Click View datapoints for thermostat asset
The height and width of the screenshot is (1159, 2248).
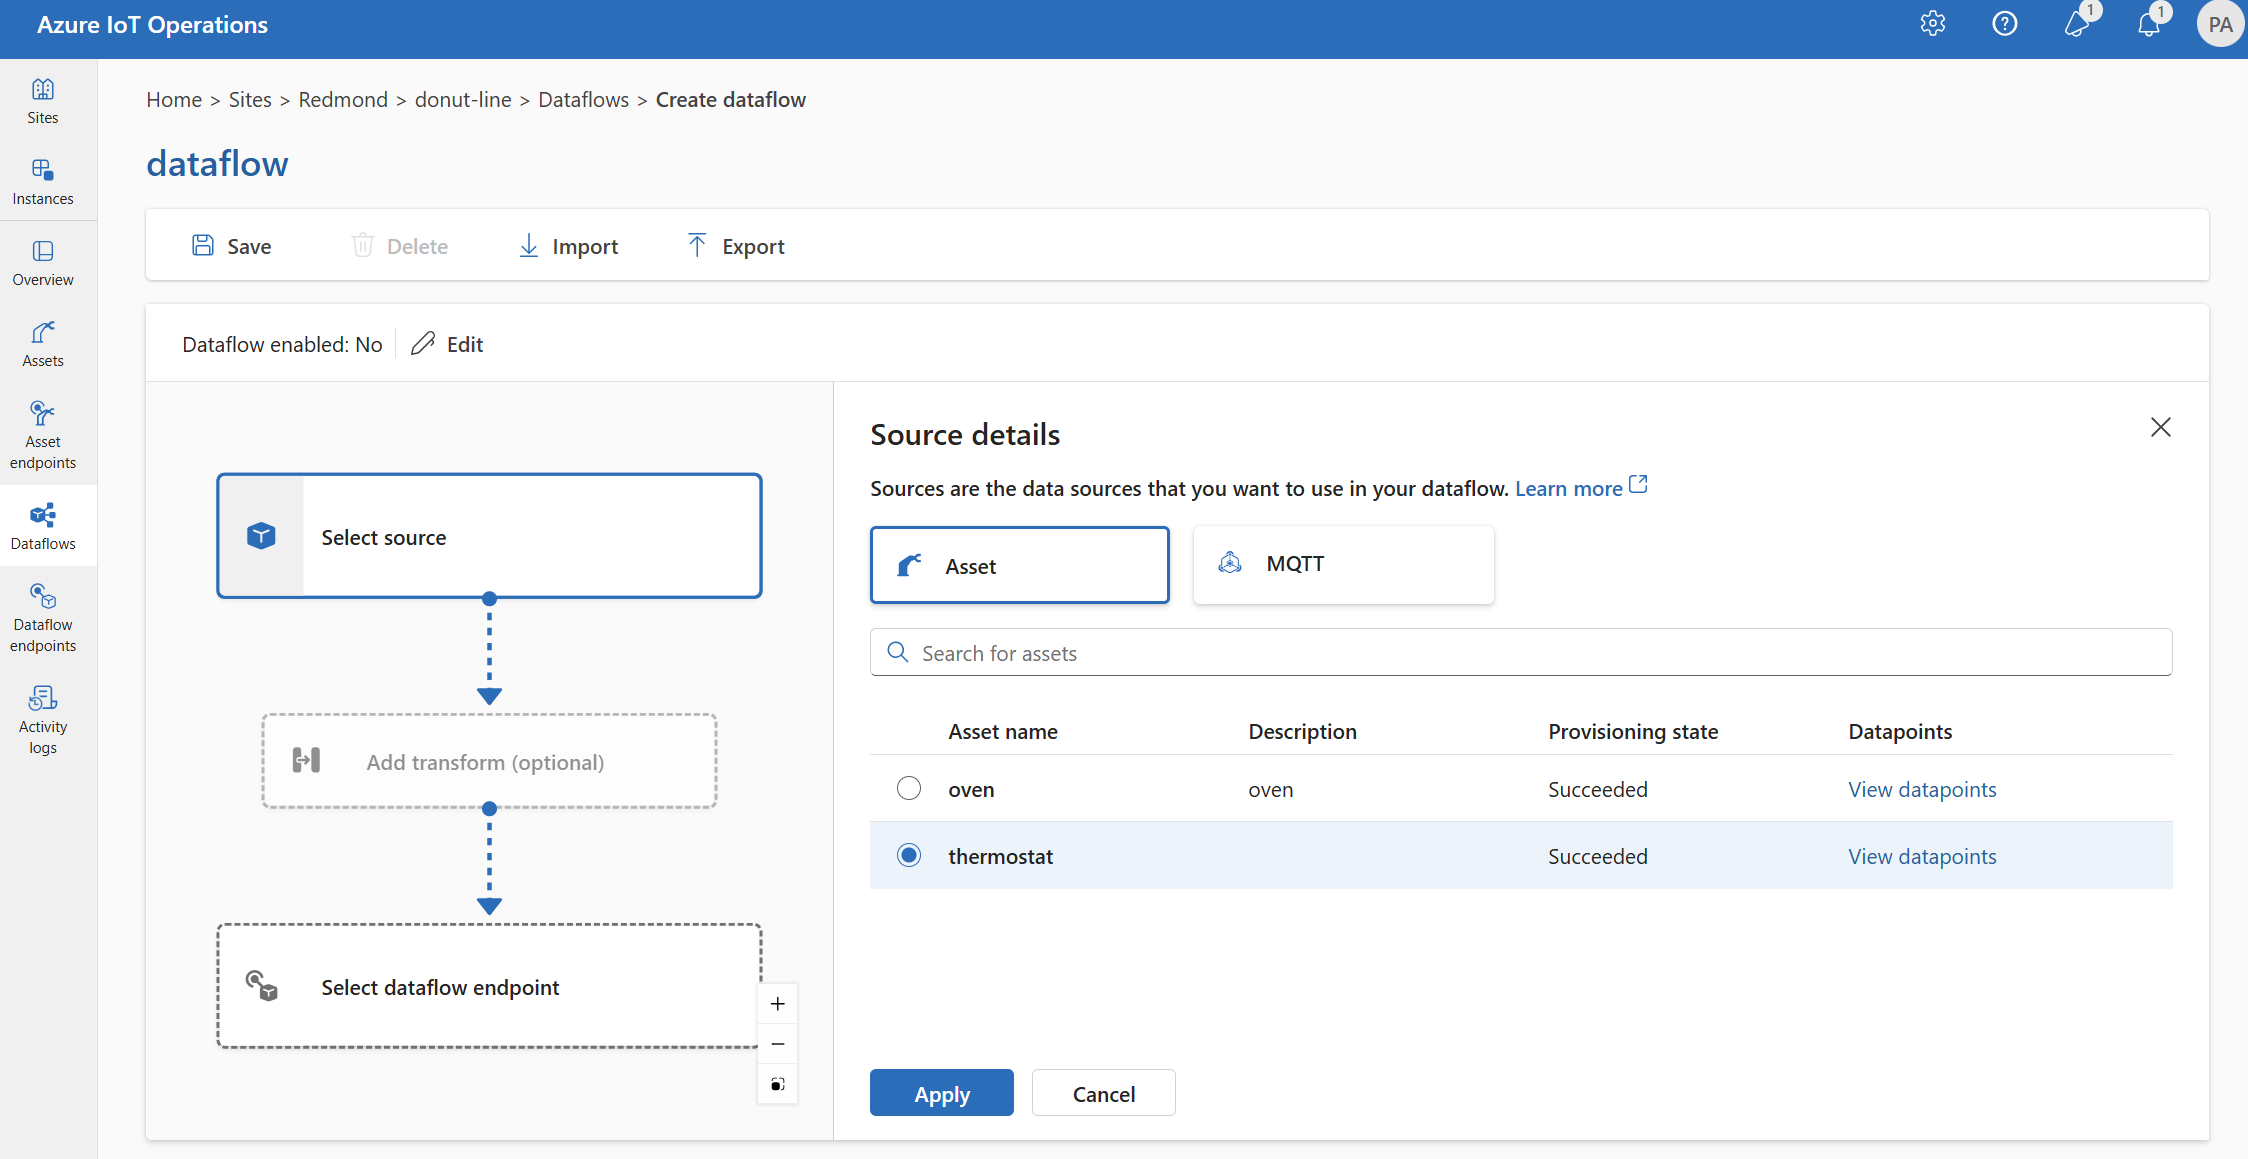1921,854
